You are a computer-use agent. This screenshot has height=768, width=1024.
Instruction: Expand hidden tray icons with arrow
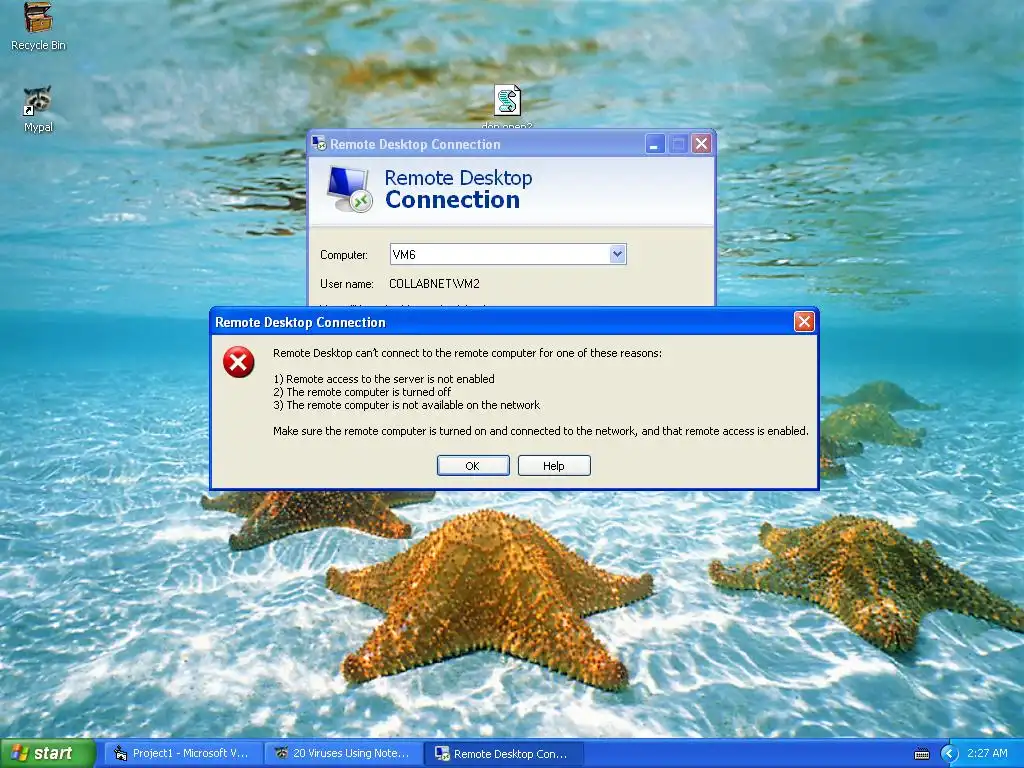pos(949,754)
